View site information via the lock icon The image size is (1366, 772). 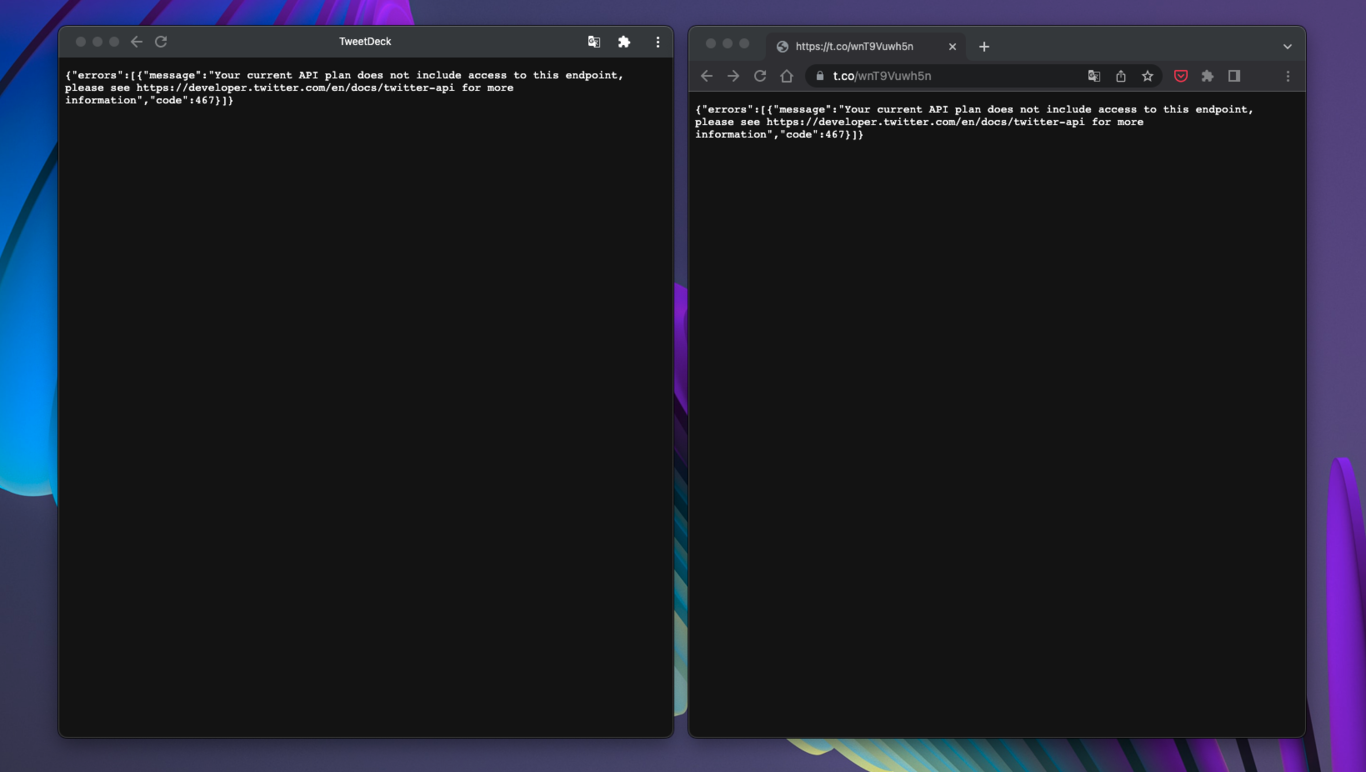820,76
